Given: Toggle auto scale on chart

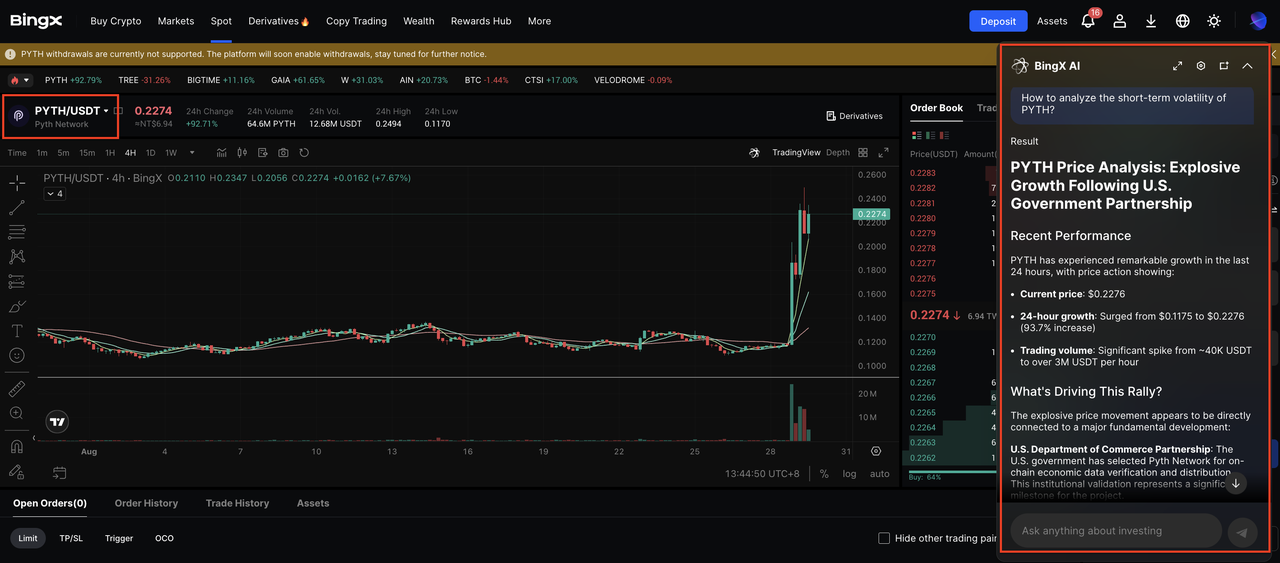Looking at the screenshot, I should click(879, 474).
